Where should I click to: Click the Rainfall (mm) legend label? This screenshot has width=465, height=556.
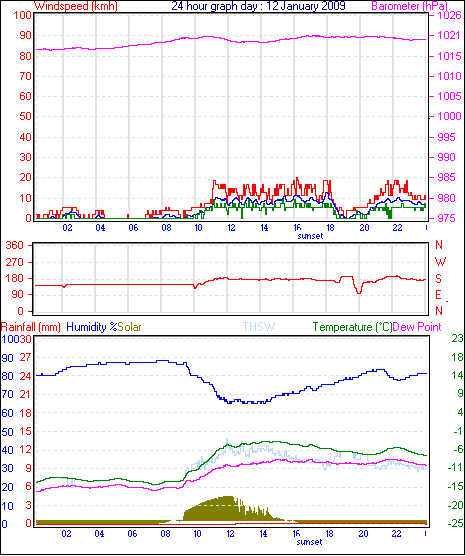tap(31, 327)
